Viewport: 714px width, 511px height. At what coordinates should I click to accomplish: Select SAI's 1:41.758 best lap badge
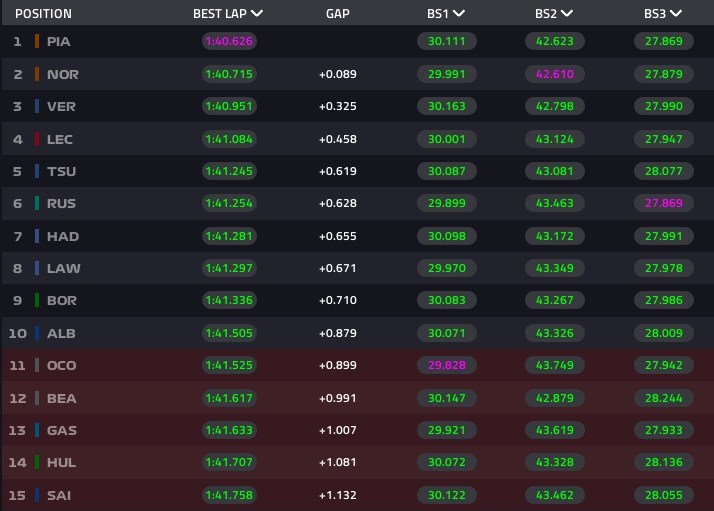point(229,495)
